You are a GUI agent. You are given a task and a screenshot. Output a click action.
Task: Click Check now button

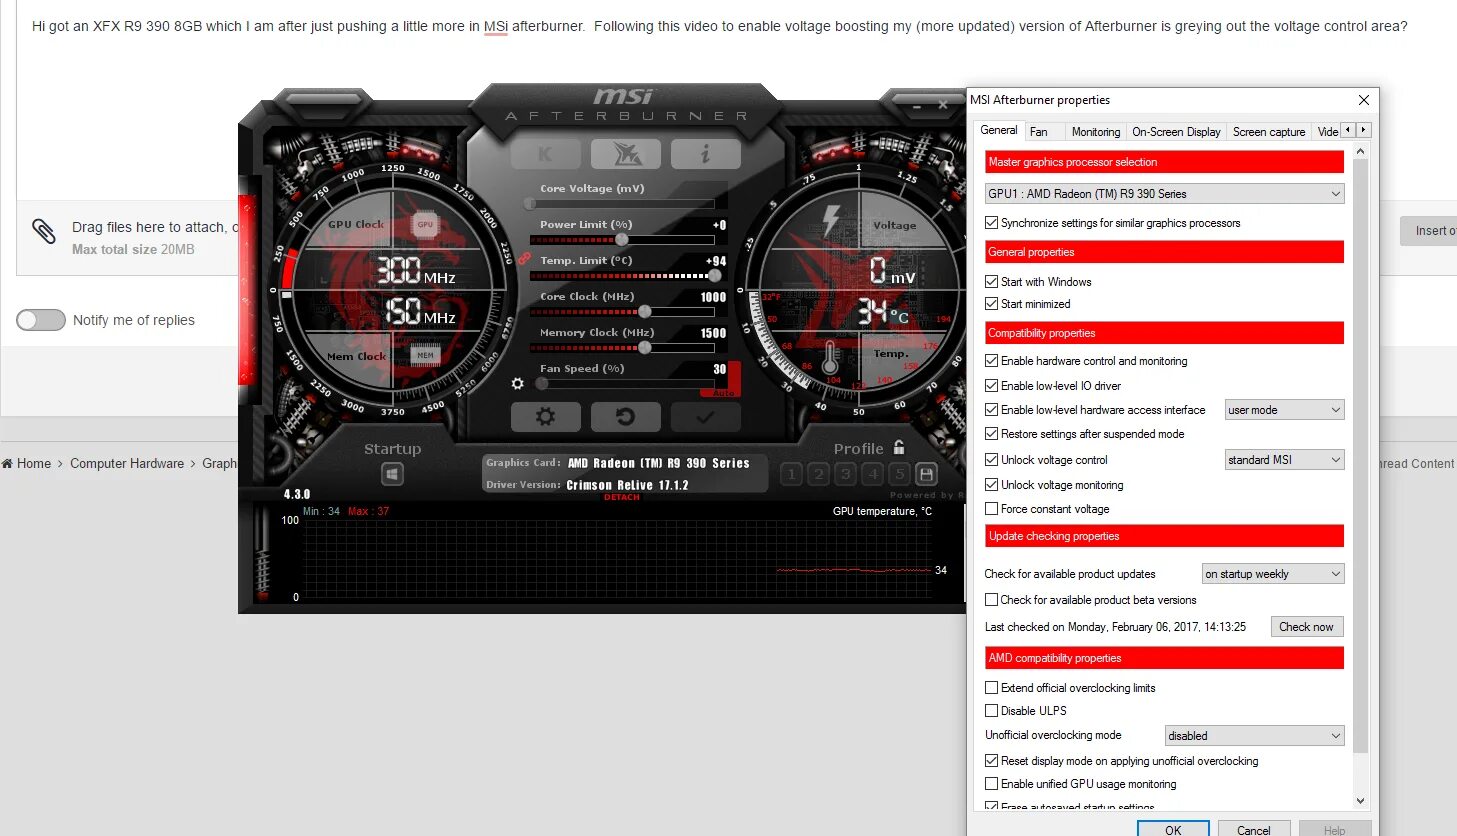pos(1306,627)
